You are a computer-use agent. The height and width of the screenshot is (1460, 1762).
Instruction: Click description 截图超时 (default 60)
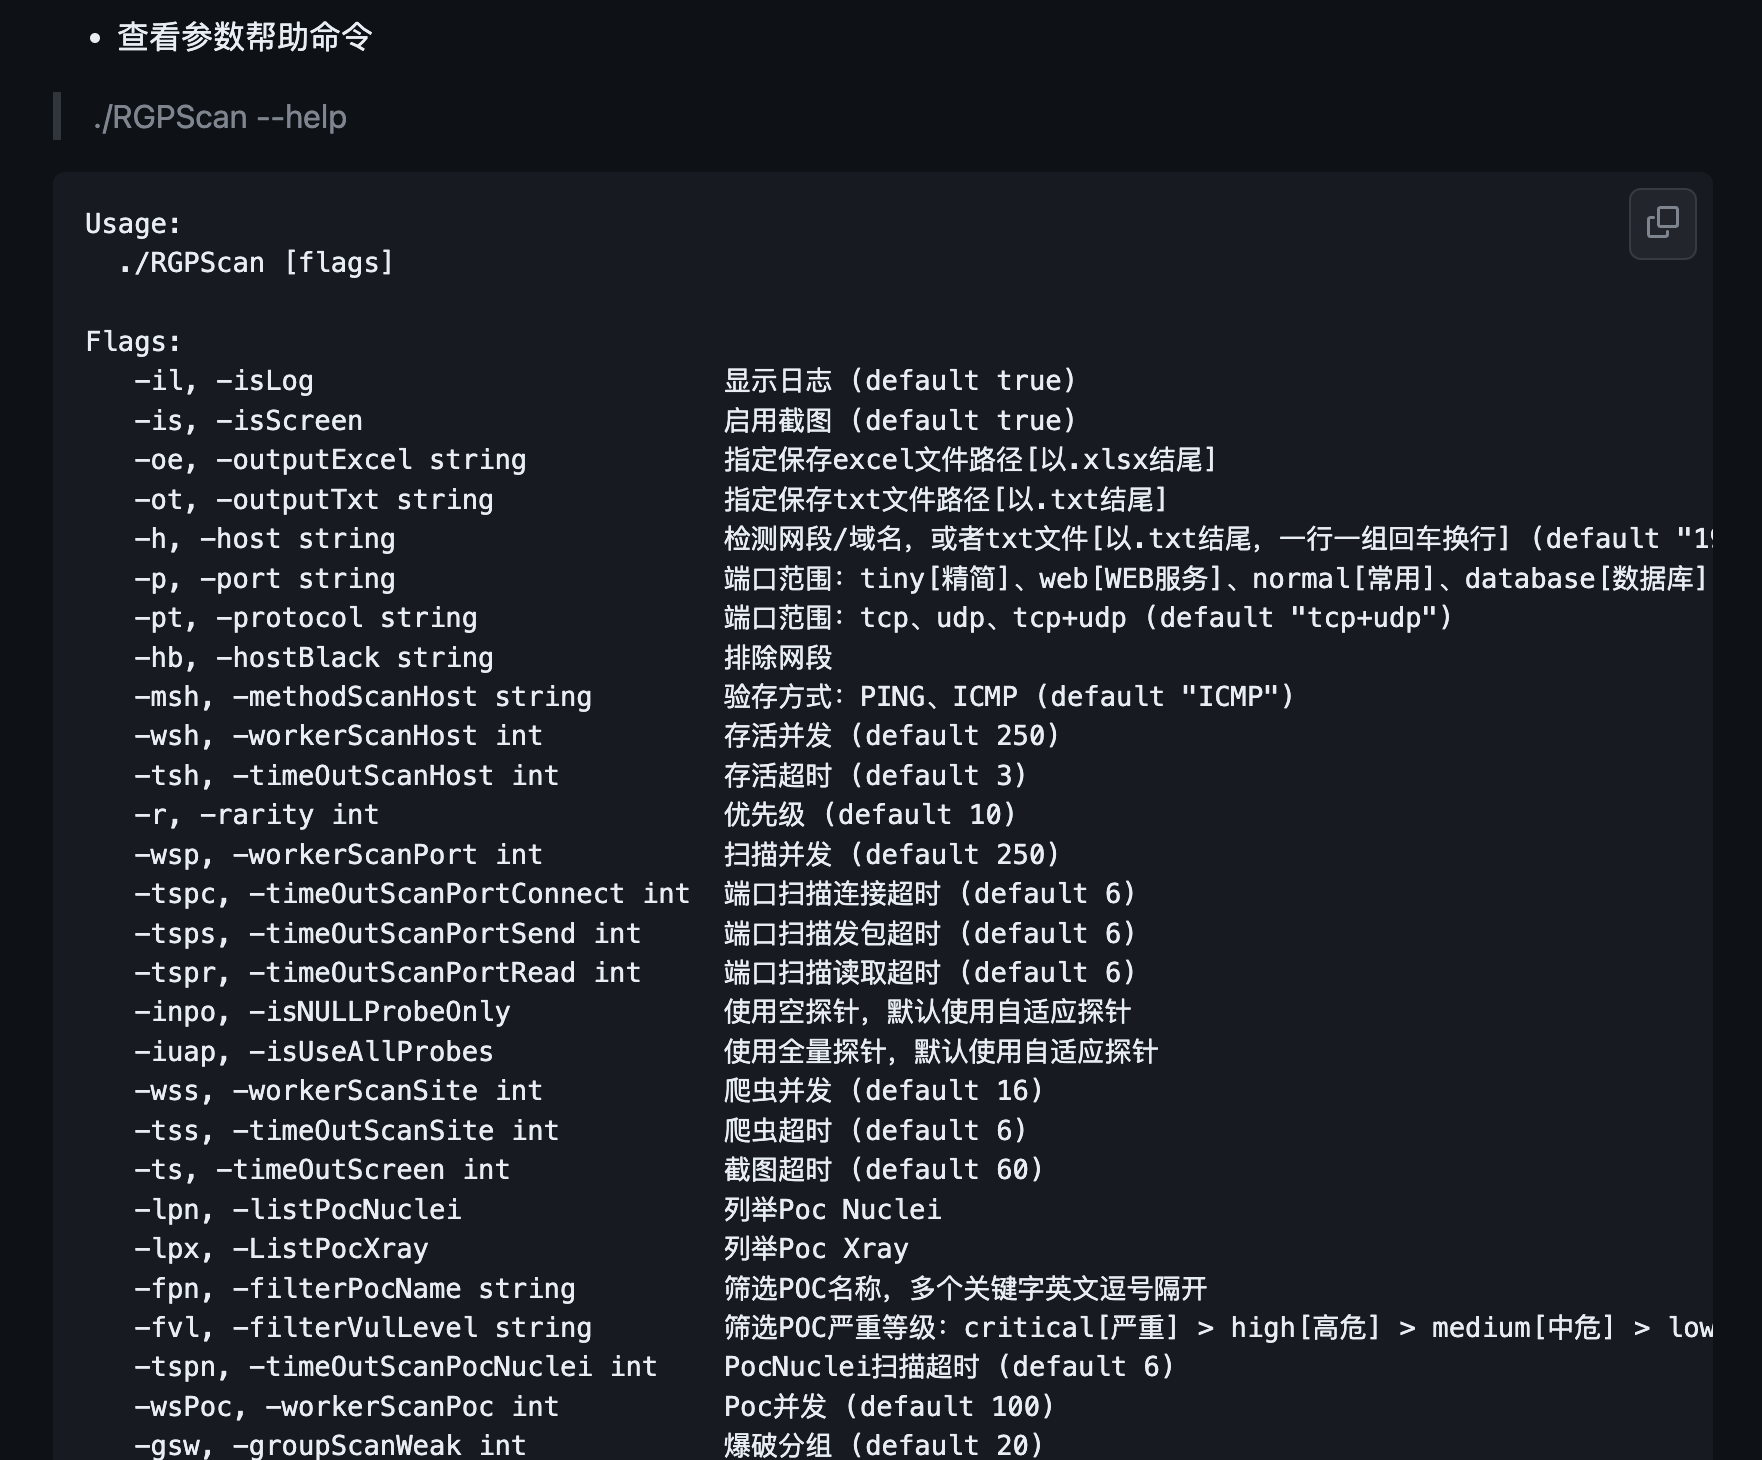pos(884,1170)
